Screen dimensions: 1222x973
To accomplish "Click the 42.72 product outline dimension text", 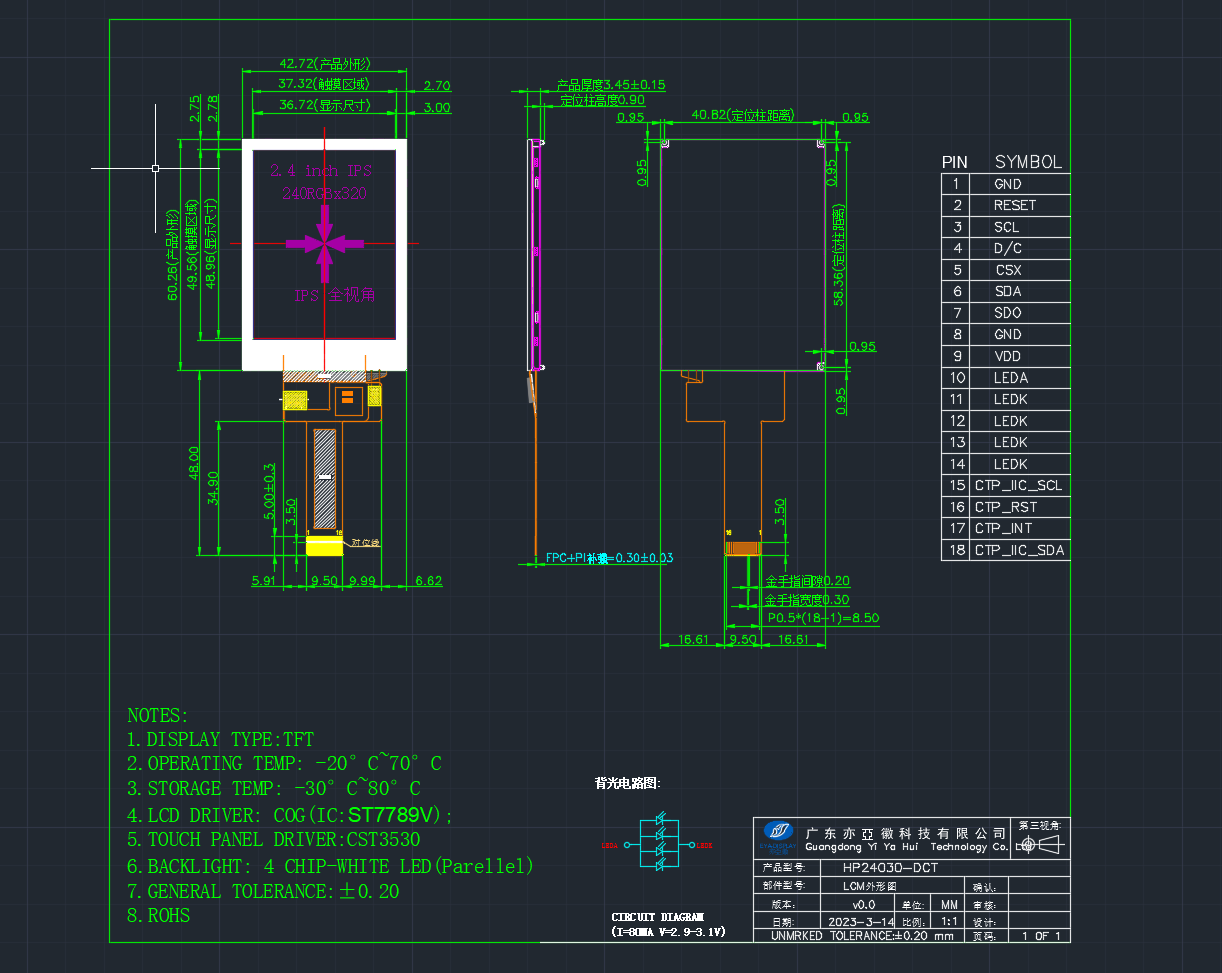I will click(325, 64).
